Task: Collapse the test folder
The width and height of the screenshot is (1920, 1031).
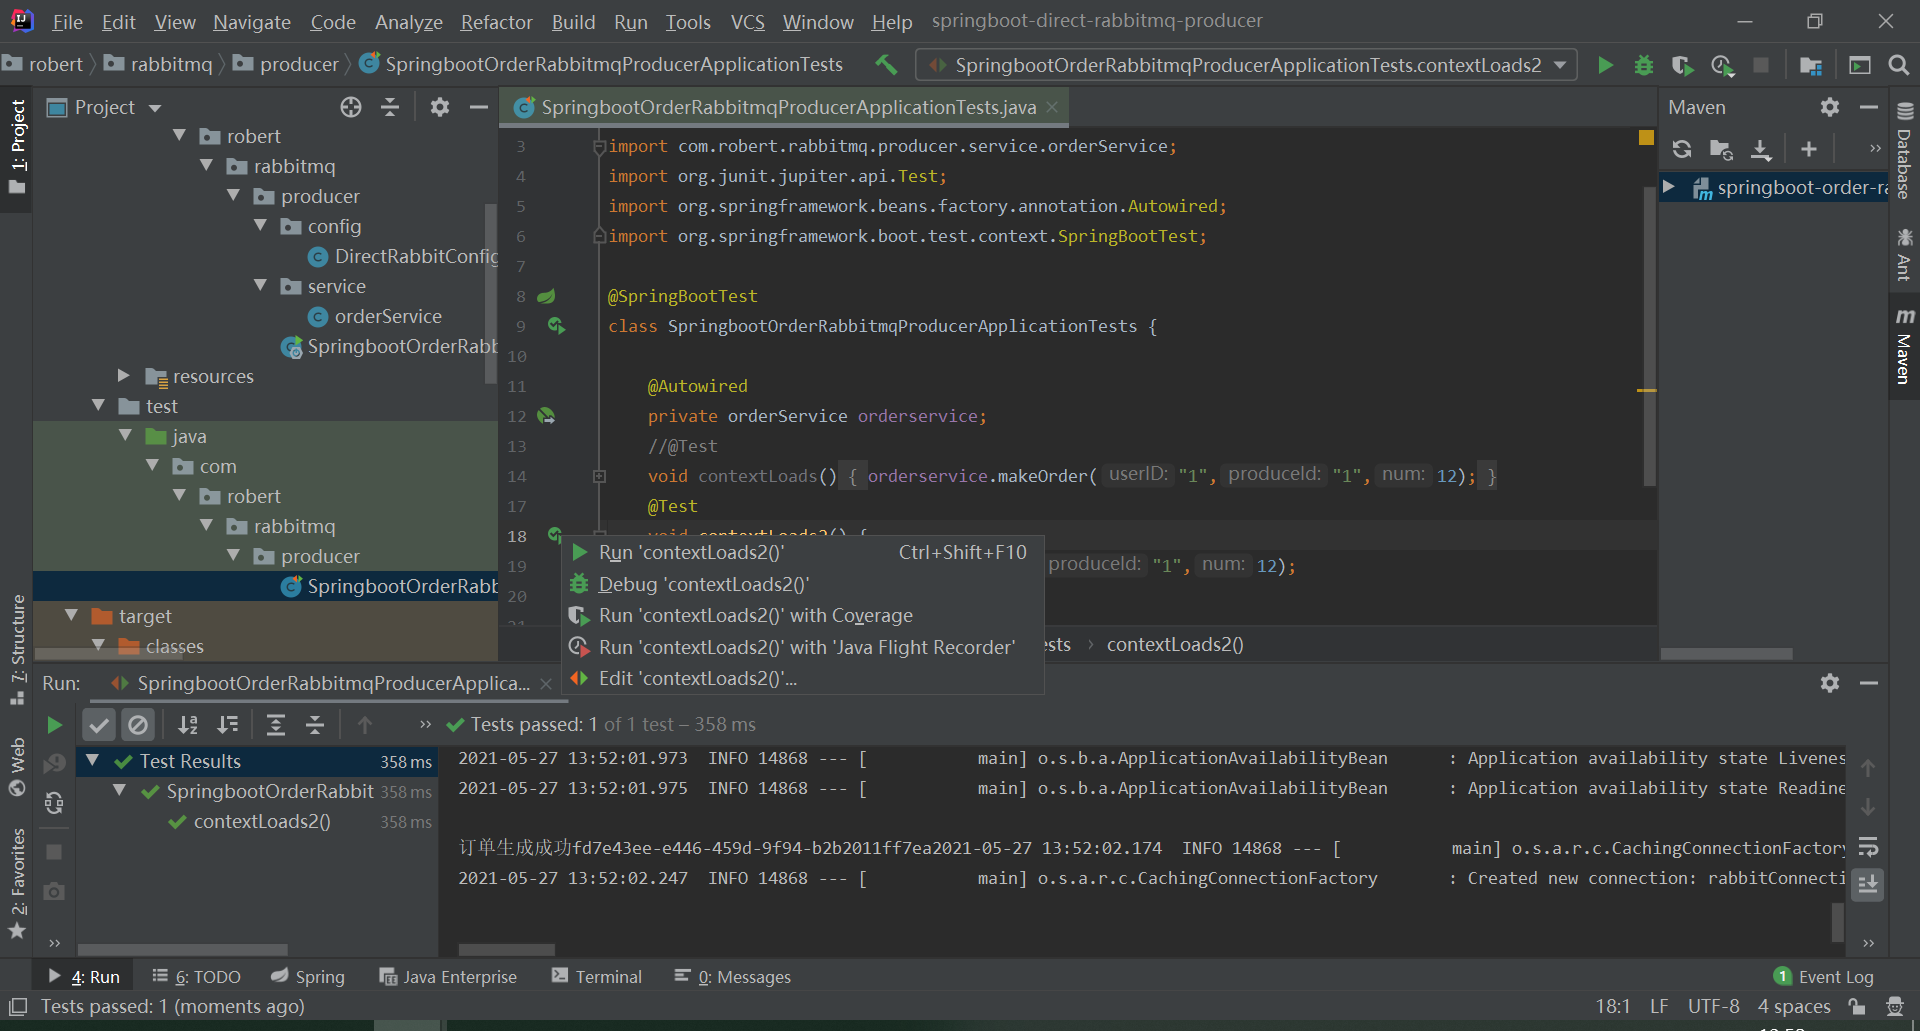Action: pyautogui.click(x=98, y=406)
